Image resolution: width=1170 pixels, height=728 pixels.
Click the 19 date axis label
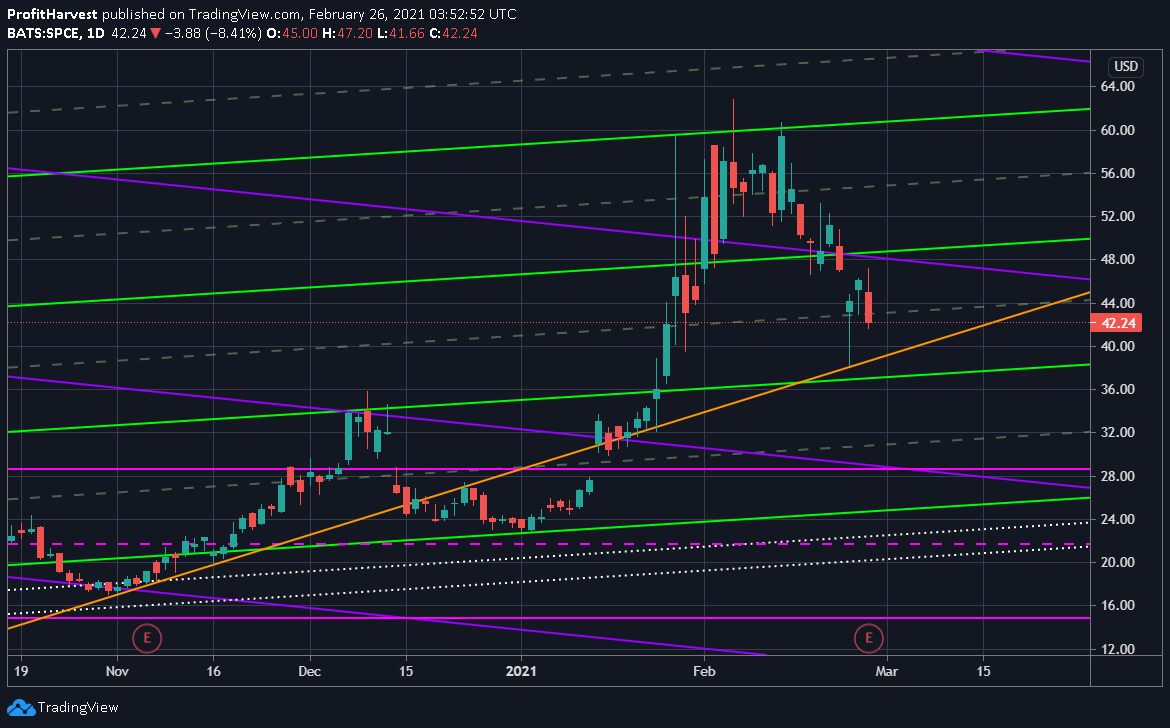(21, 671)
